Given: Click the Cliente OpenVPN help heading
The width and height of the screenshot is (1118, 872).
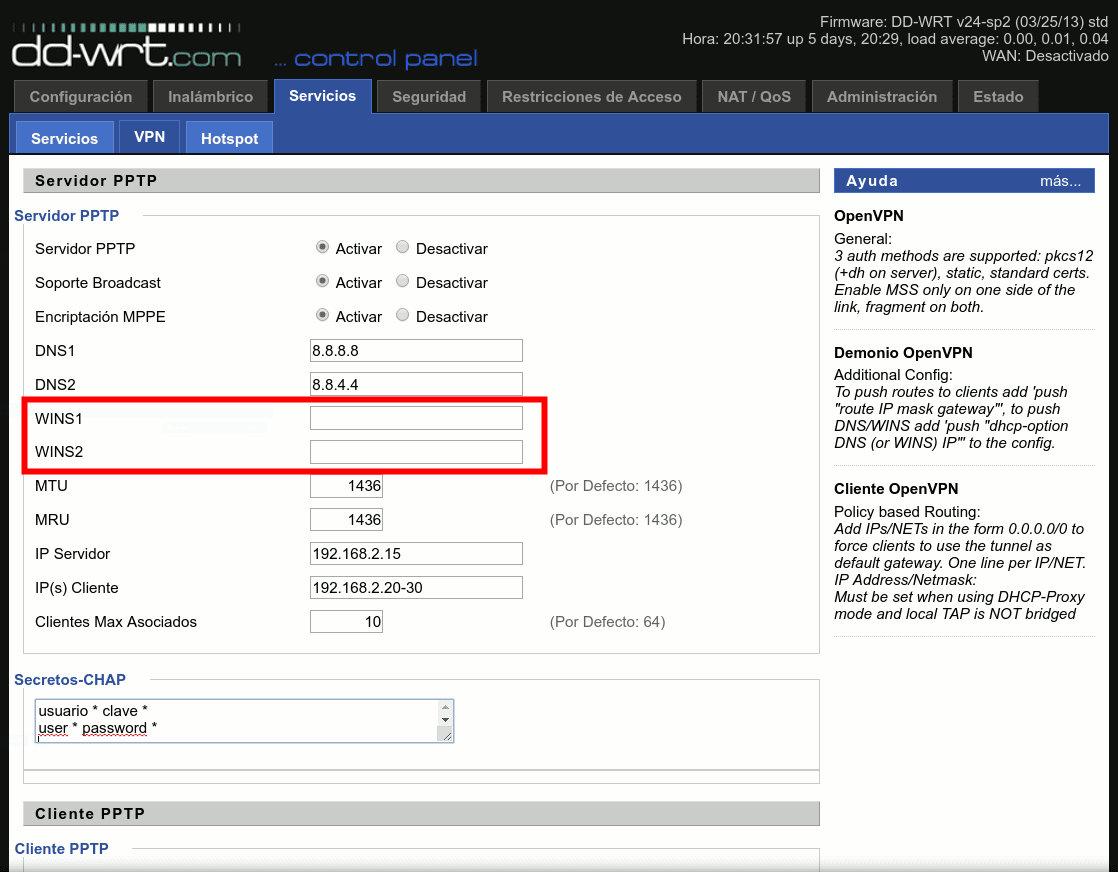Looking at the screenshot, I should click(x=896, y=489).
